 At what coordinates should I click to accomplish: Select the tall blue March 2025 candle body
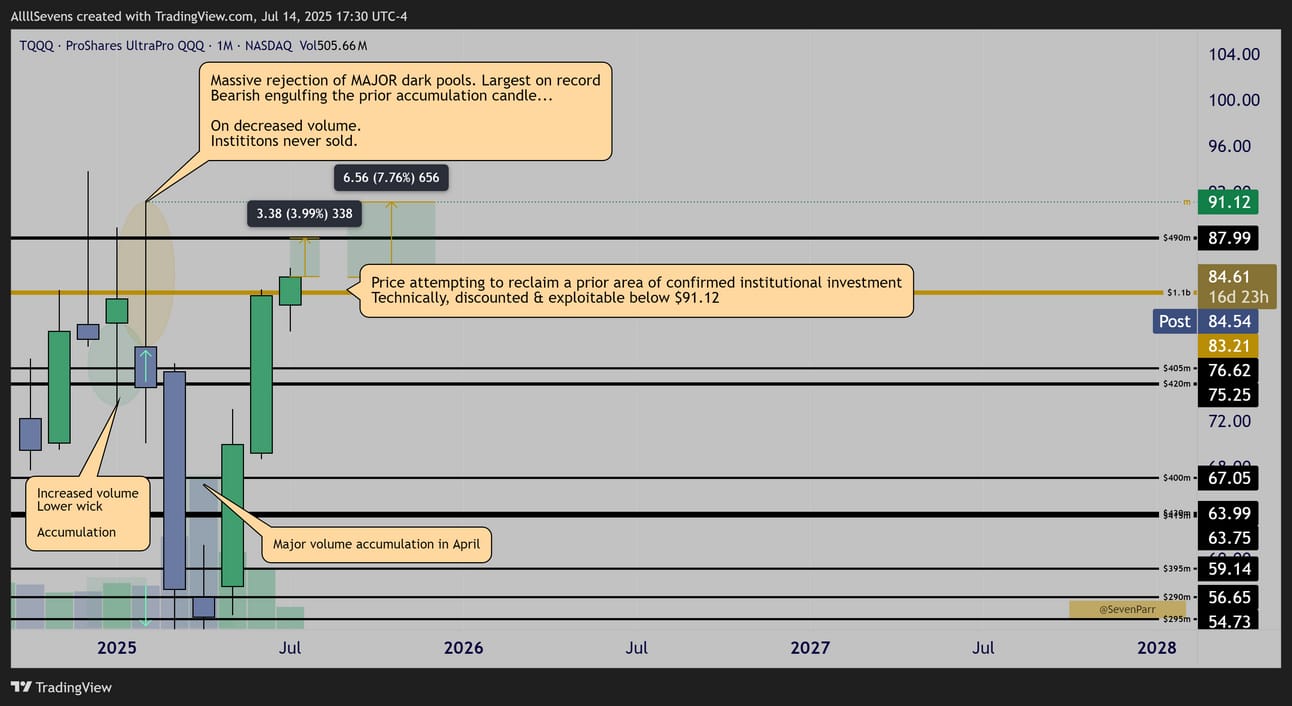175,480
